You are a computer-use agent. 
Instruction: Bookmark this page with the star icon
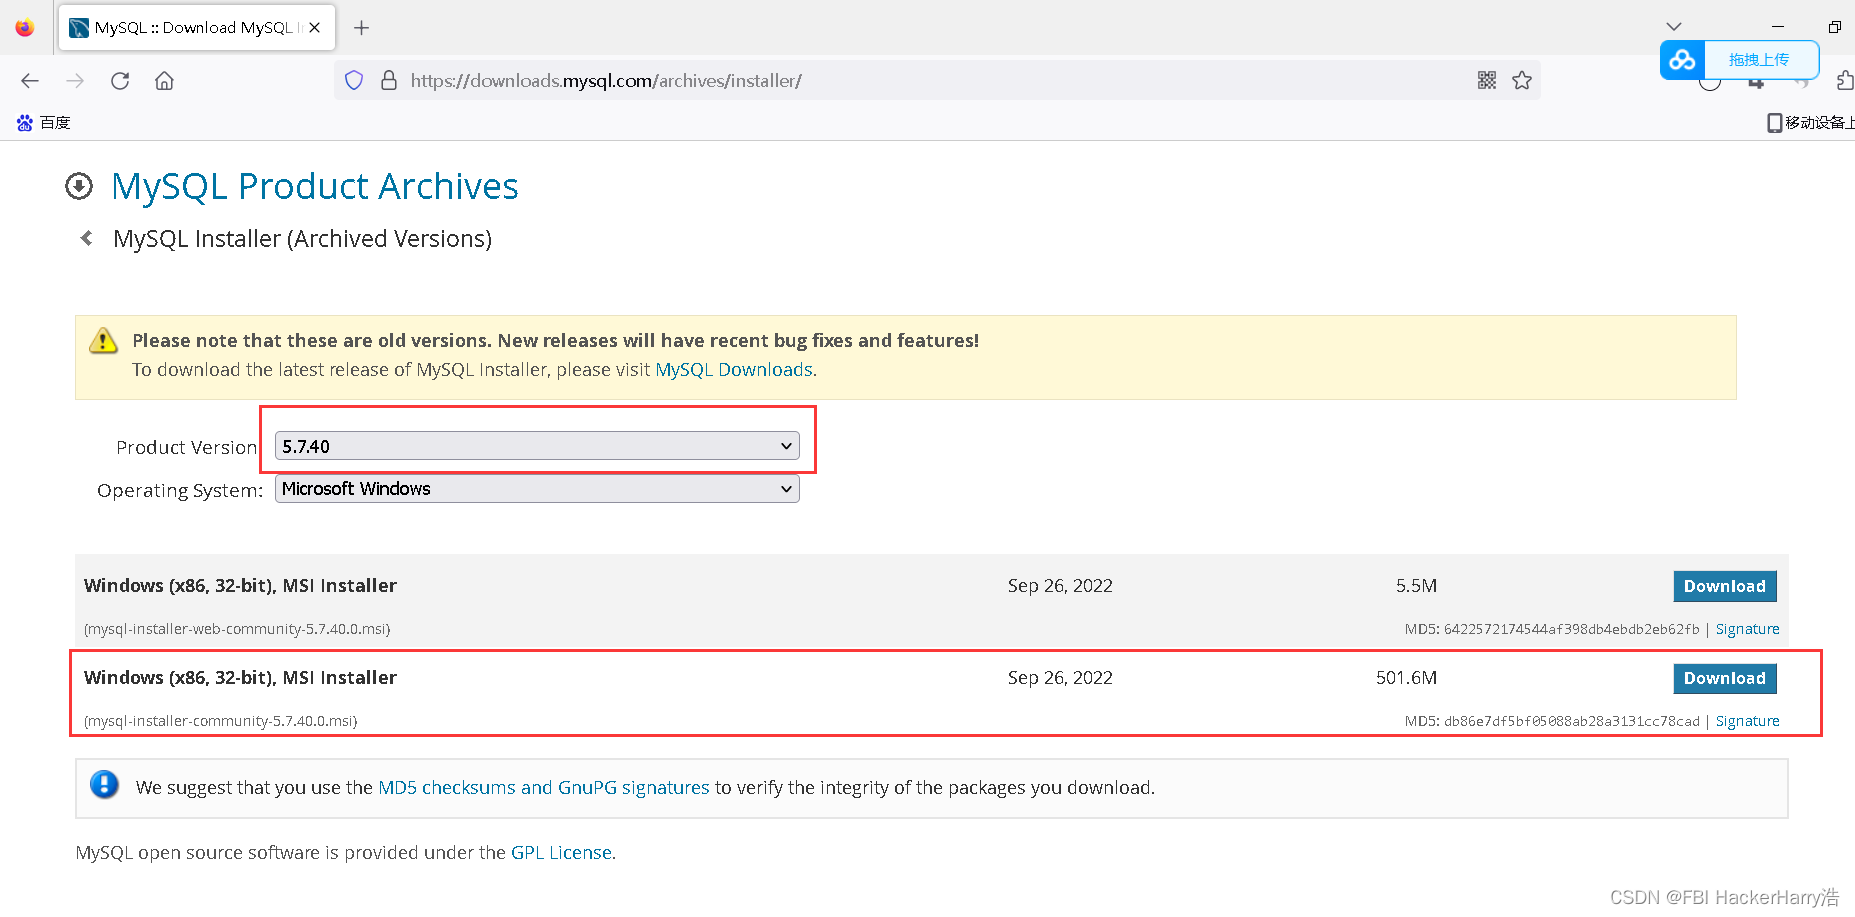tap(1522, 80)
